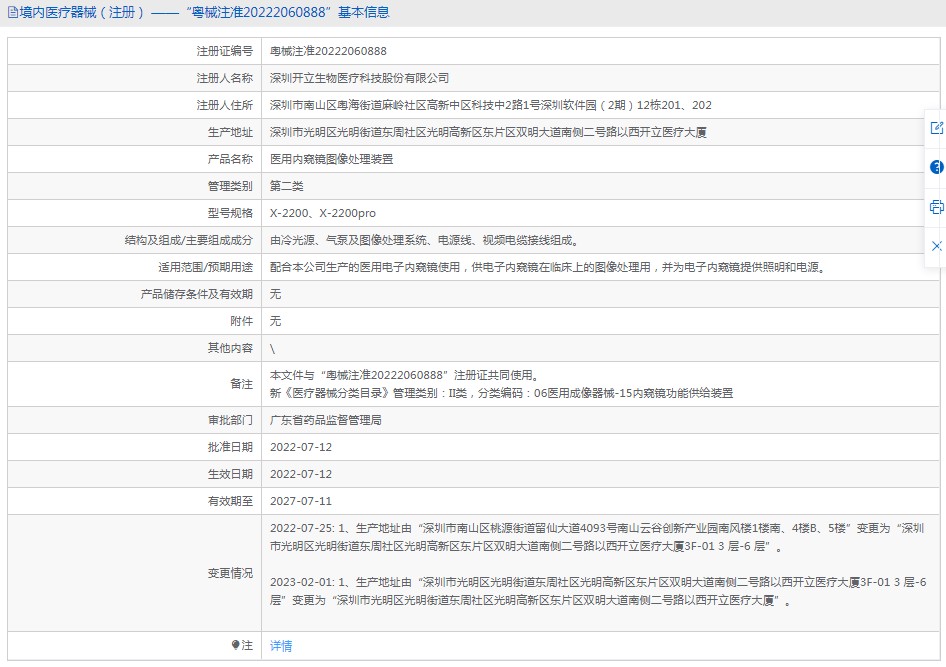Image resolution: width=946 pixels, height=667 pixels.
Task: Click the 批准日期 label
Action: (230, 447)
